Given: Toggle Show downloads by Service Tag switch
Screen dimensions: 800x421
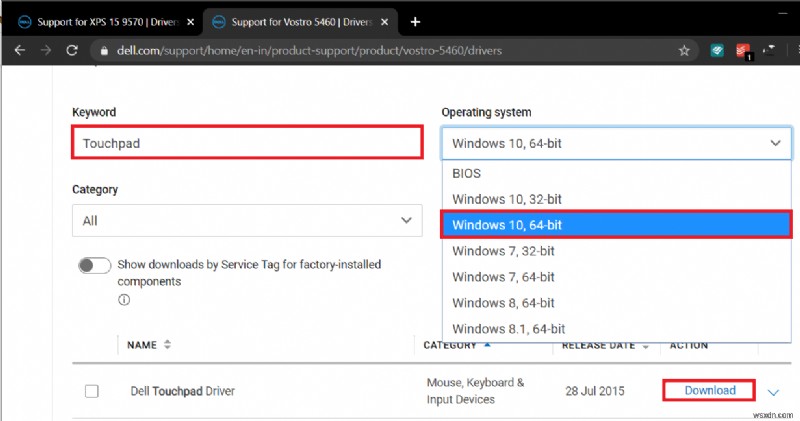Looking at the screenshot, I should [x=94, y=265].
